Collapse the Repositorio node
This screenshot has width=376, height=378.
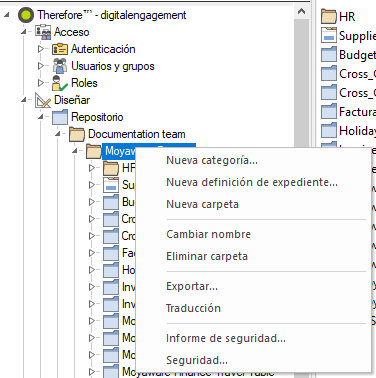point(41,117)
